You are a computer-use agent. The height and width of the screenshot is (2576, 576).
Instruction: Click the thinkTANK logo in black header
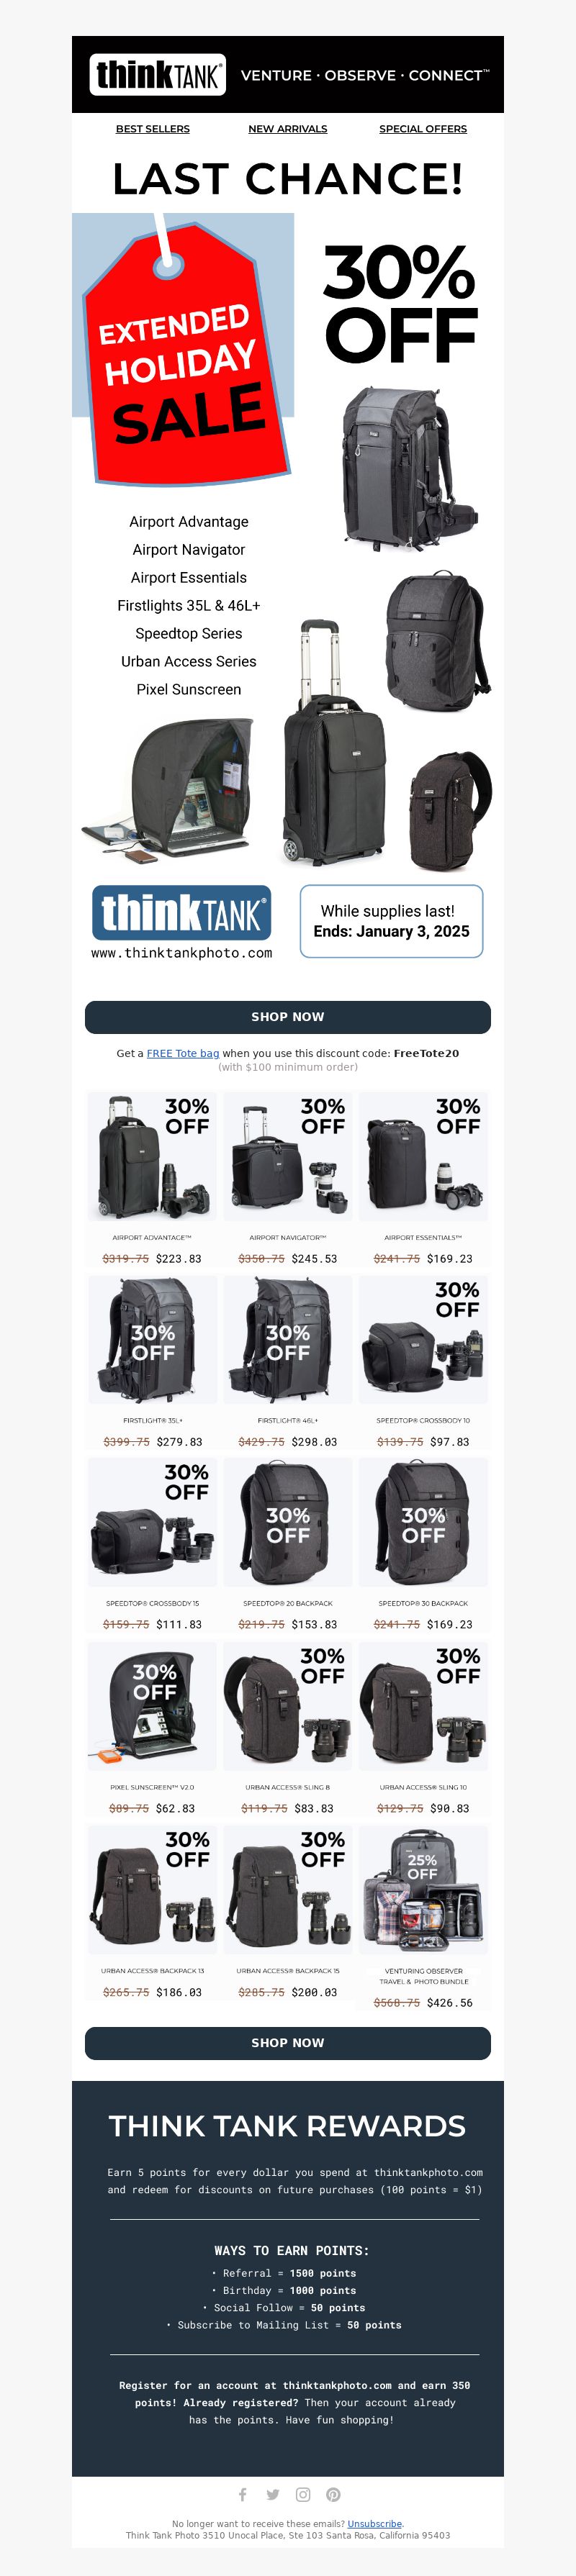(158, 75)
